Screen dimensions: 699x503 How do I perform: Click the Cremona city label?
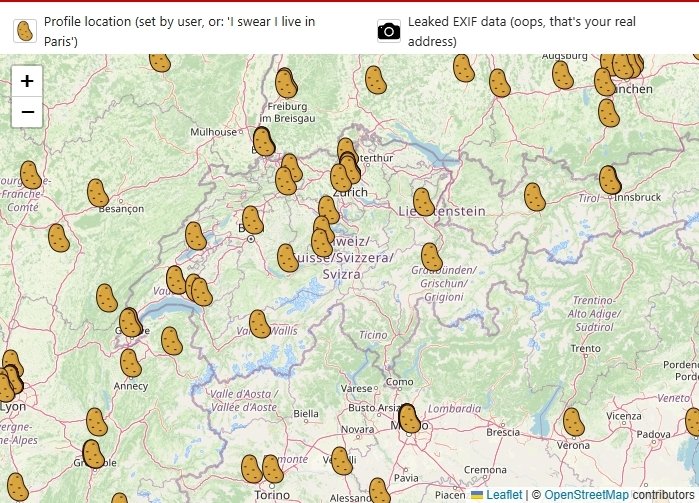[485, 470]
